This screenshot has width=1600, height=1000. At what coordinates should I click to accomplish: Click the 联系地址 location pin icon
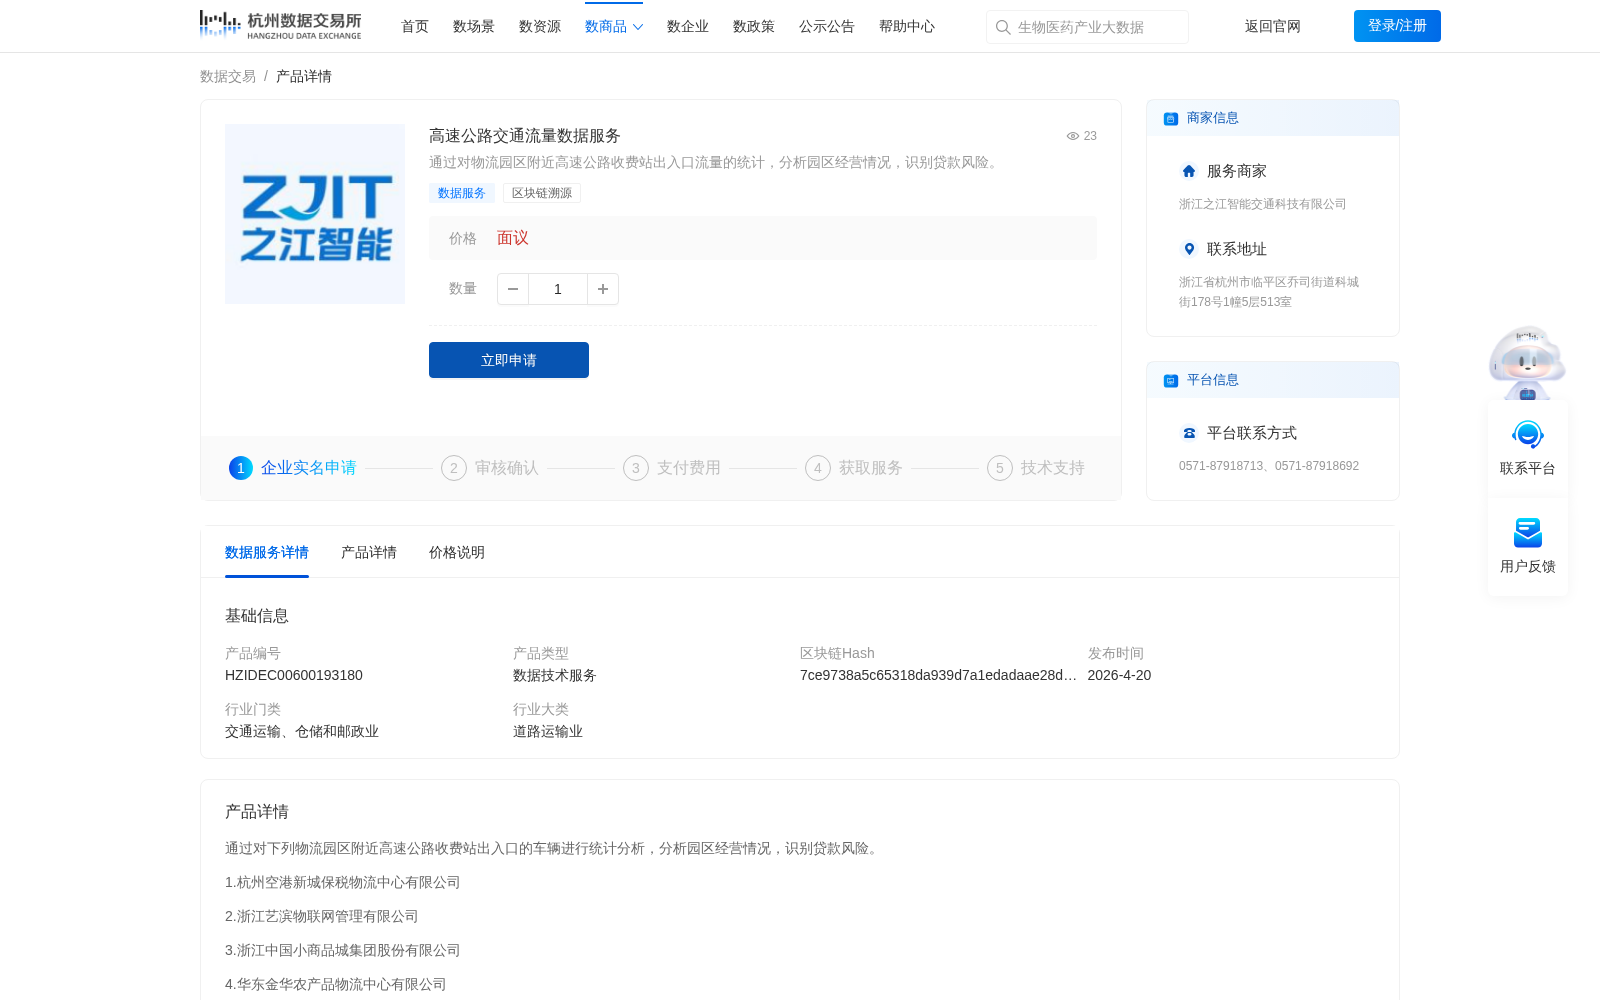[1189, 249]
